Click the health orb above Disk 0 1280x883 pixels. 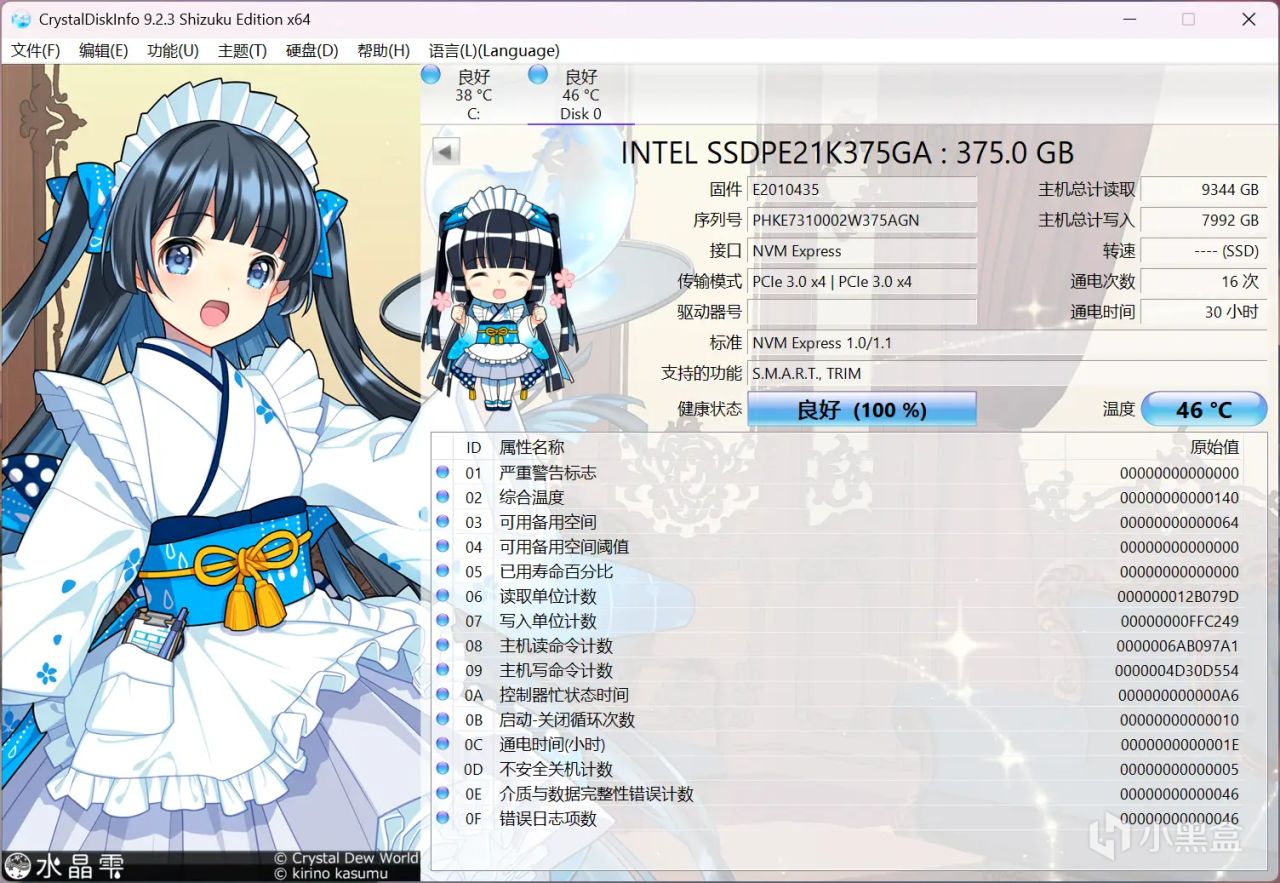[x=538, y=75]
